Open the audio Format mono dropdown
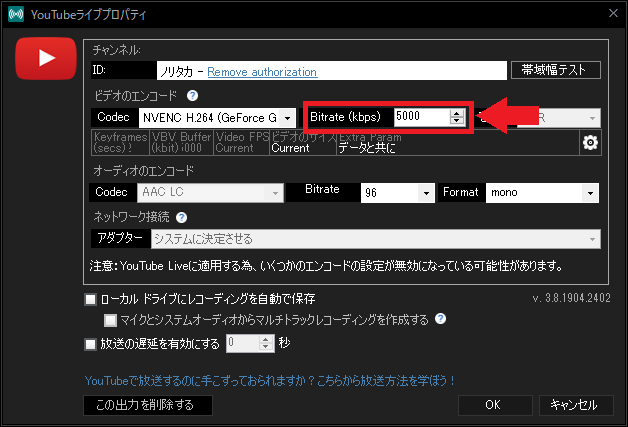The image size is (628, 427). coord(542,193)
